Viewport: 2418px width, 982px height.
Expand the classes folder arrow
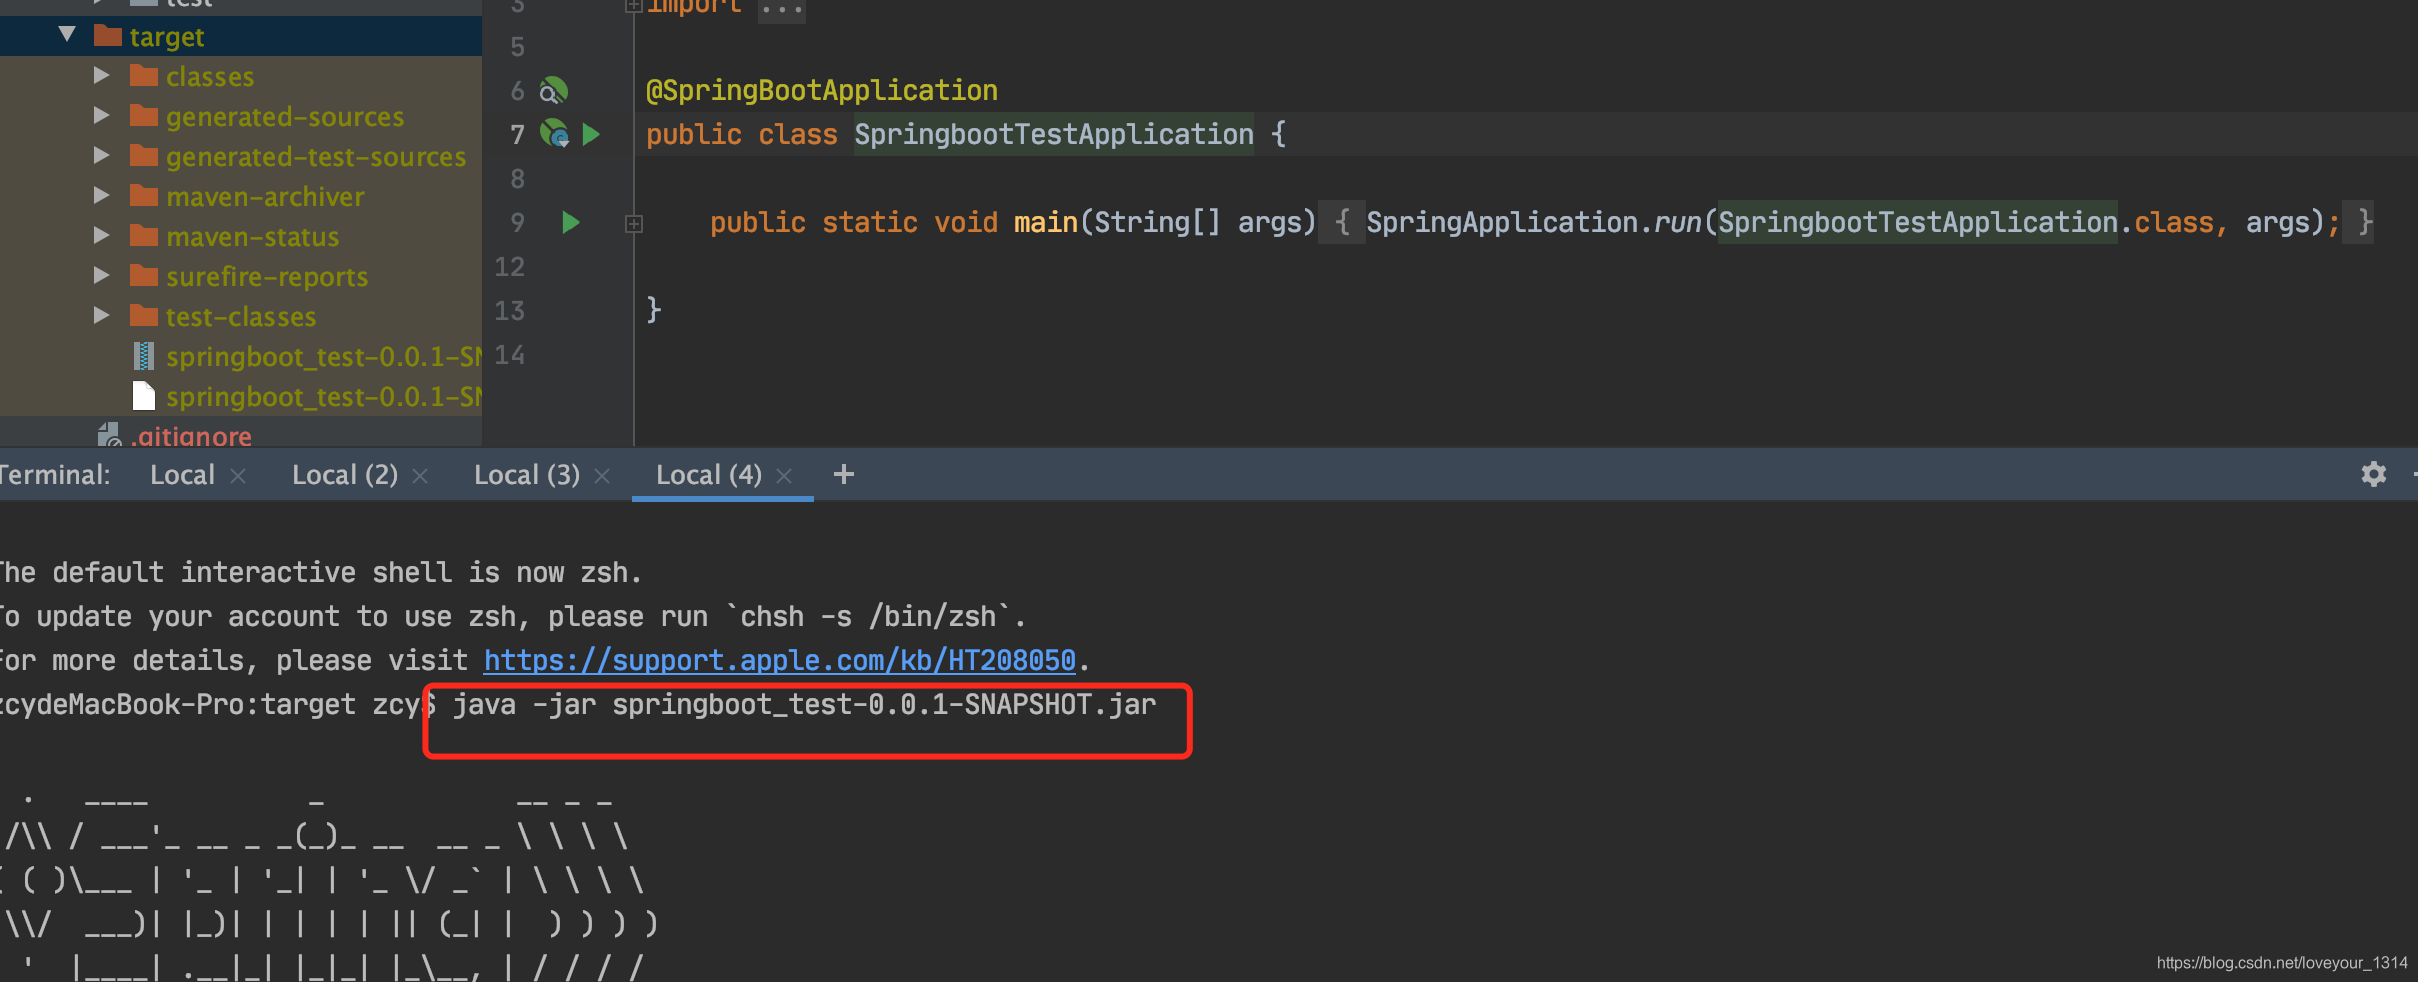click(x=101, y=75)
